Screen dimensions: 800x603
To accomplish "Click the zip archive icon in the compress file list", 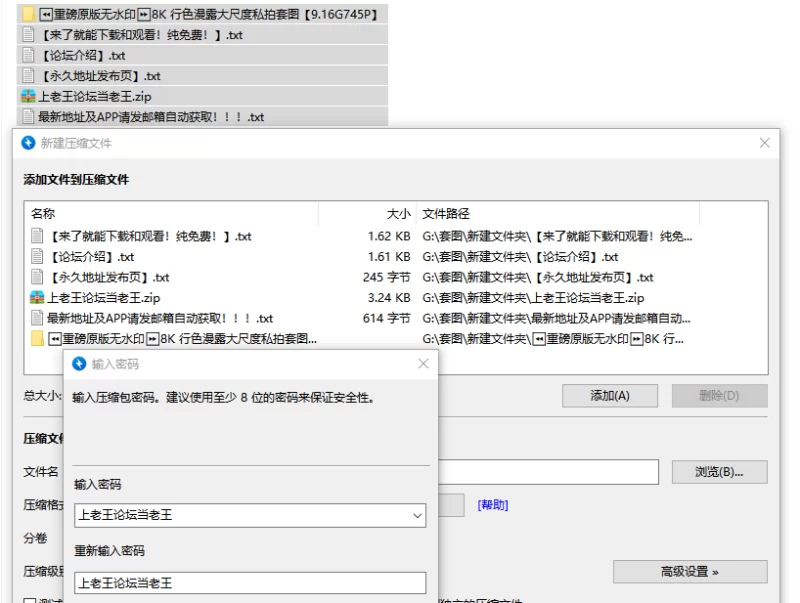I will (x=38, y=298).
